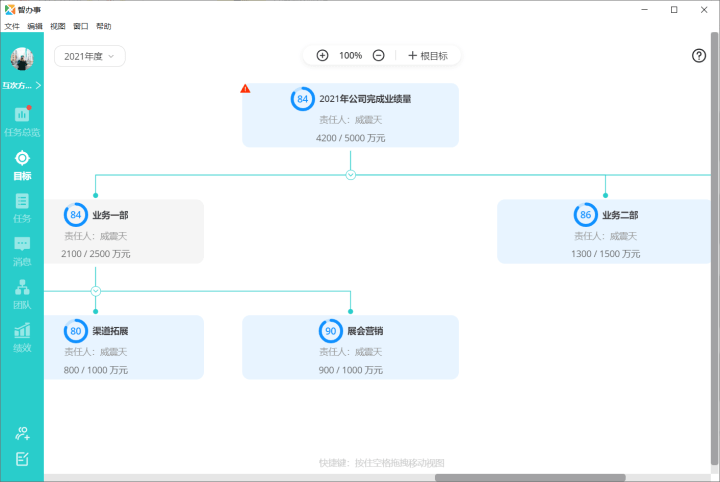720x482 pixels.
Task: Zoom in with the plus circle button
Action: pos(322,56)
